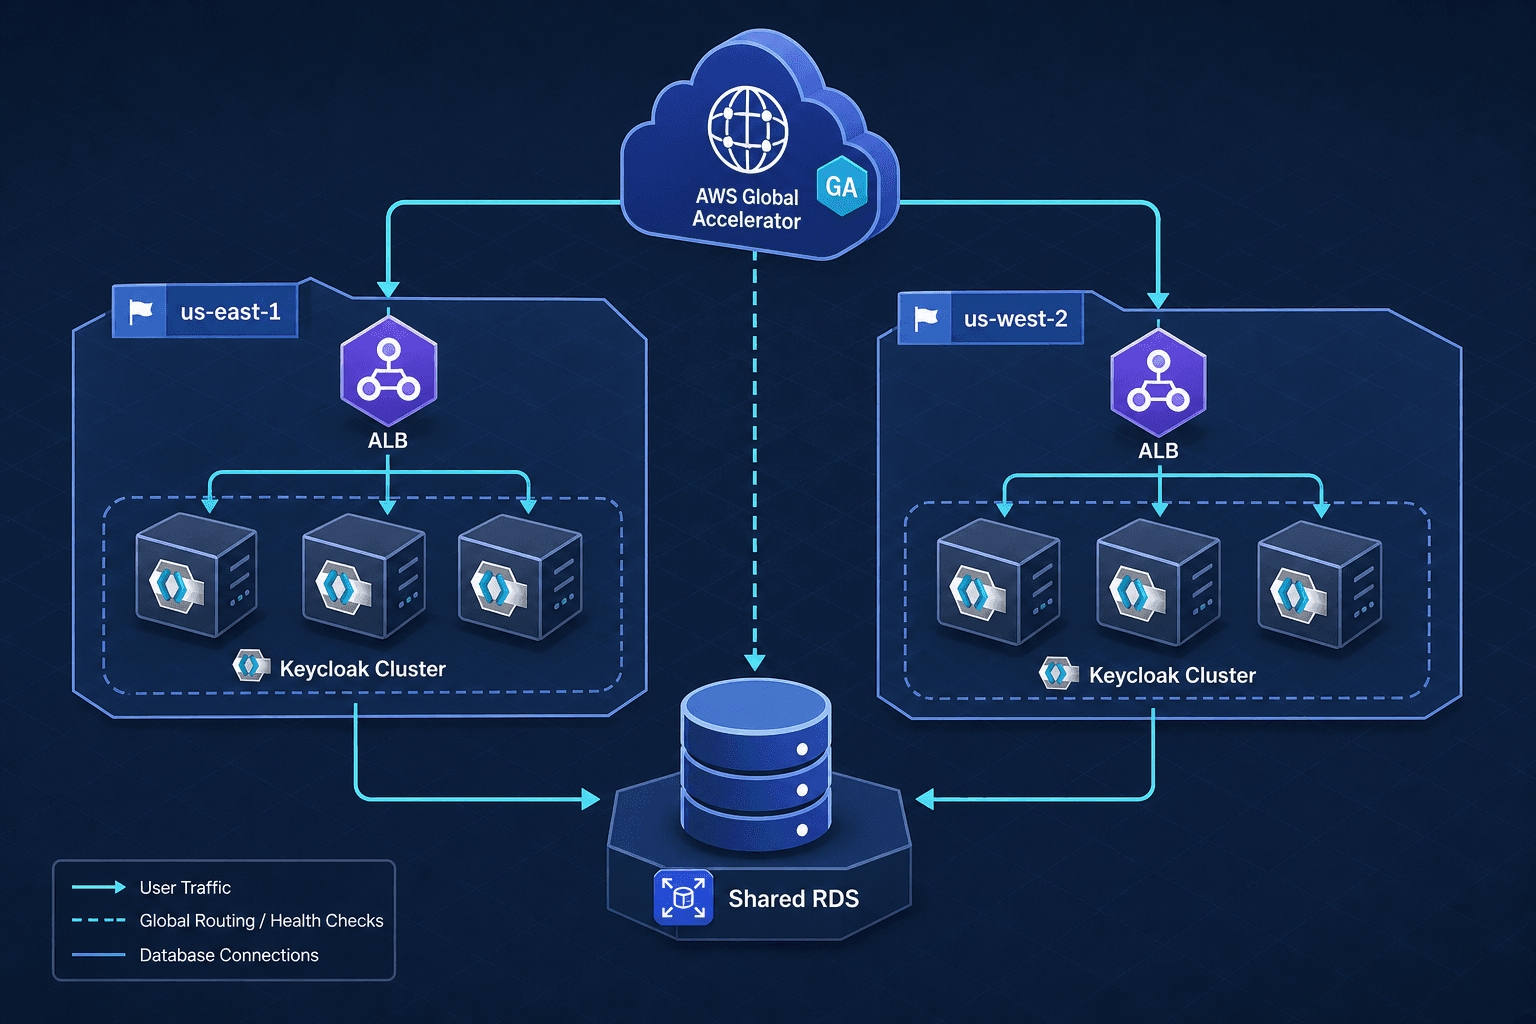Click the database cylinder stack icon
The image size is (1536, 1024).
[755, 765]
